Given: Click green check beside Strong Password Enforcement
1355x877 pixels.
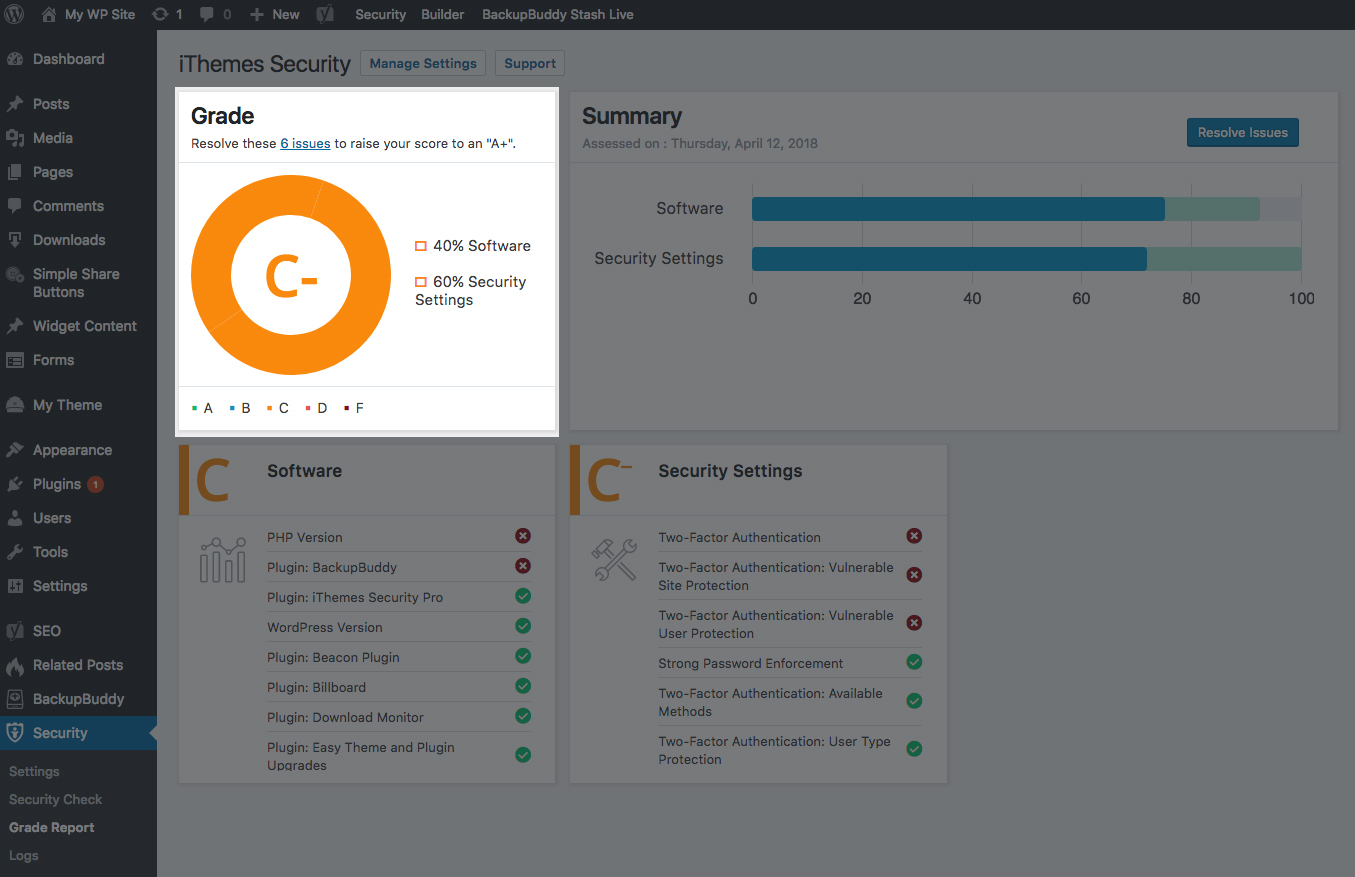Looking at the screenshot, I should point(914,662).
